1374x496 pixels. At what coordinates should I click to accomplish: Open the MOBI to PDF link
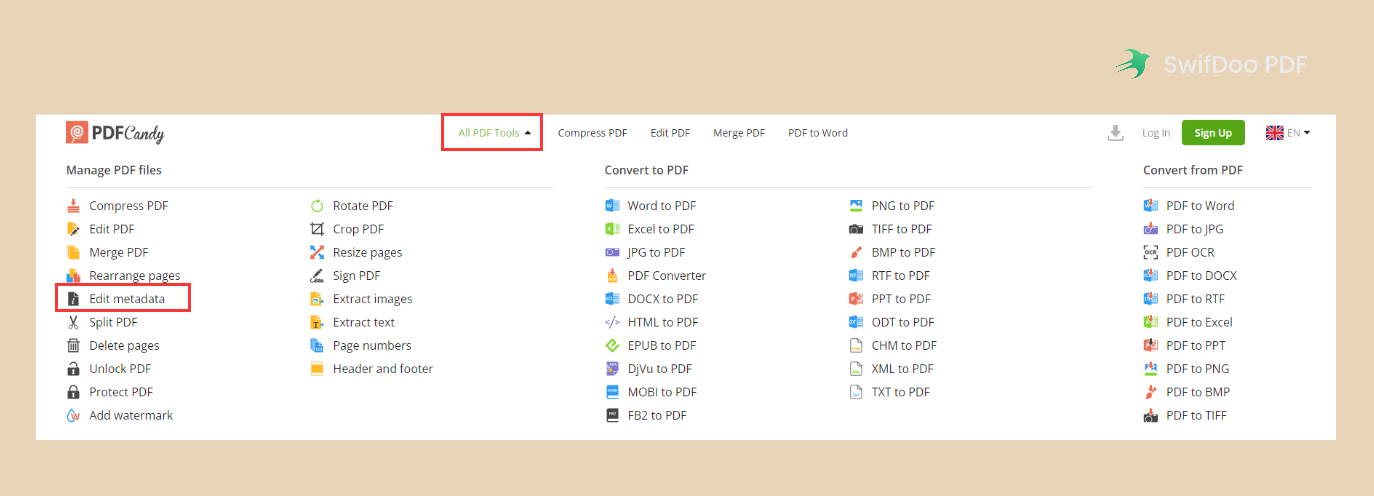click(662, 392)
